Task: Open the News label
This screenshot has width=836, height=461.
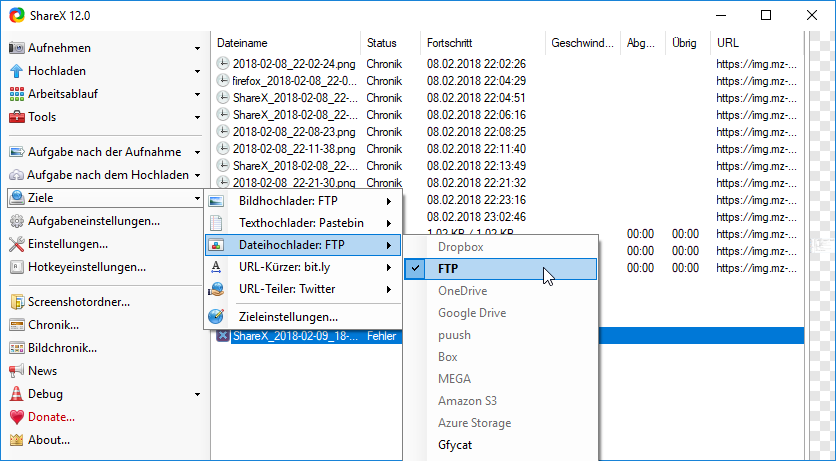Action: point(43,371)
